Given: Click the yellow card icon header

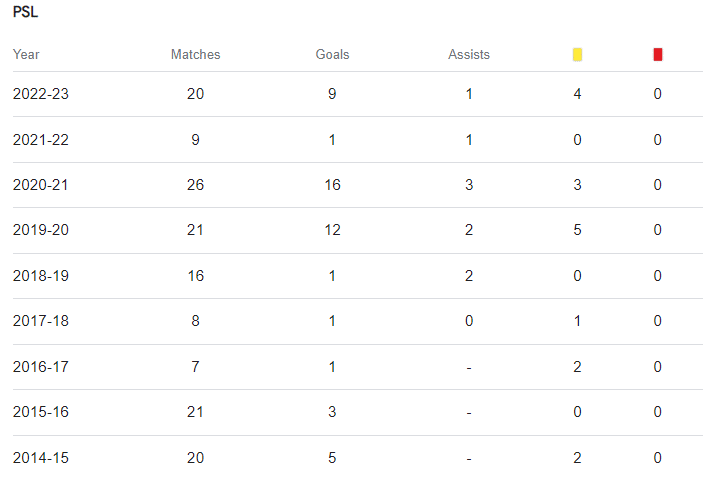Looking at the screenshot, I should [x=577, y=55].
